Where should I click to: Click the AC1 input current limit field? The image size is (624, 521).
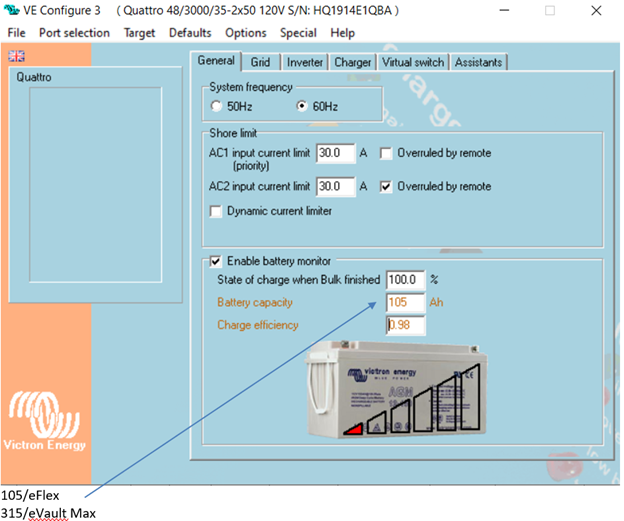[x=335, y=153]
